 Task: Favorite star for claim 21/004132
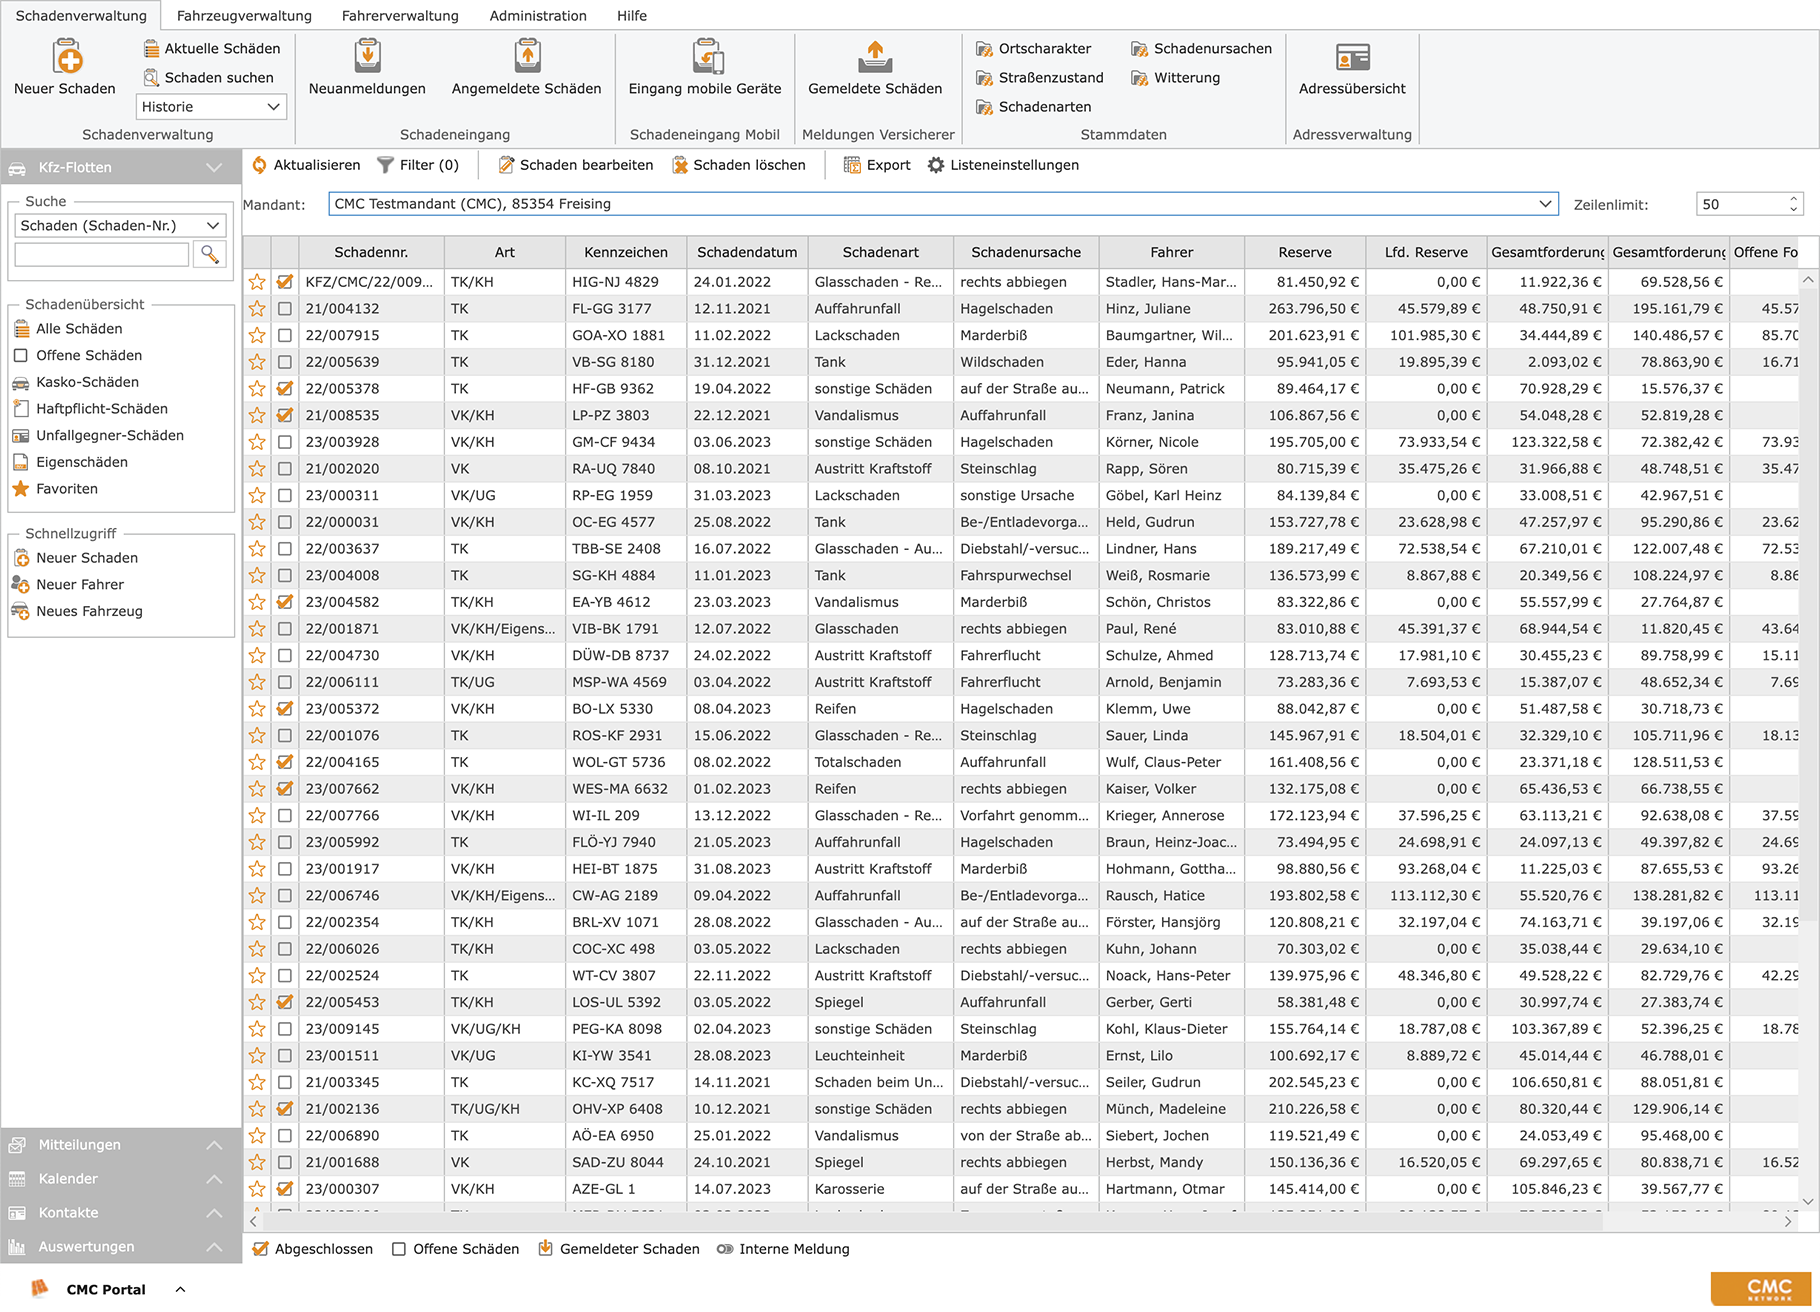pos(257,309)
